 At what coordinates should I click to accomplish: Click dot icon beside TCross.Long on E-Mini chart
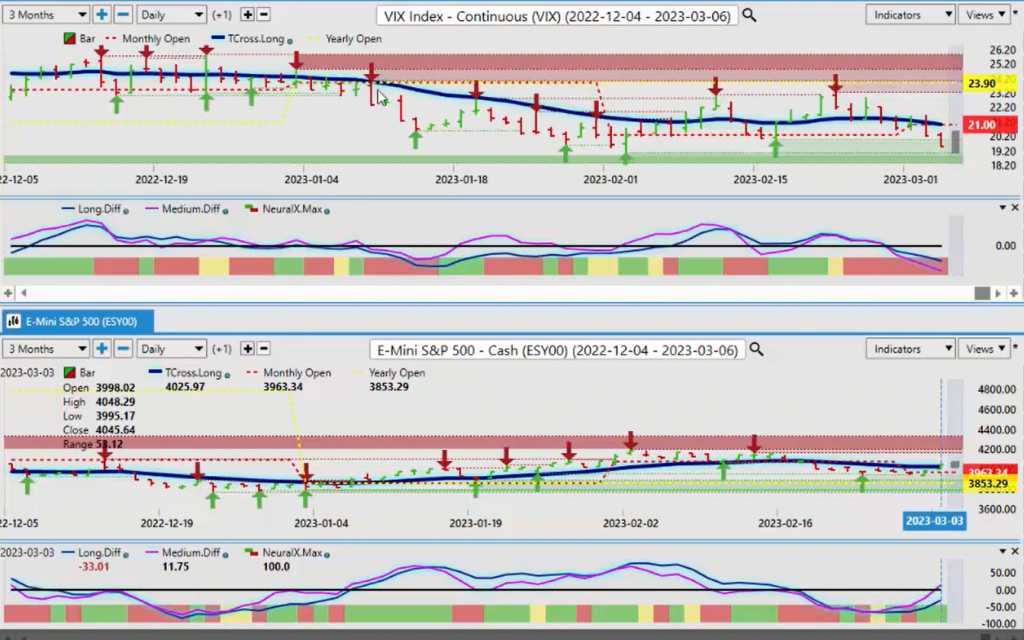pyautogui.click(x=227, y=375)
